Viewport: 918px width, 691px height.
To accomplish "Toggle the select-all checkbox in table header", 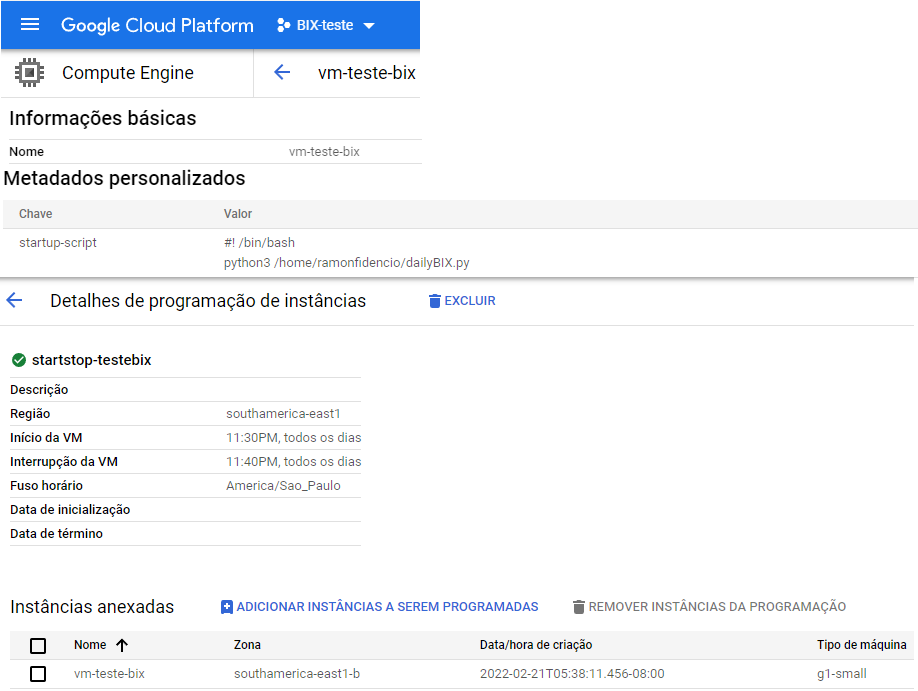I will pyautogui.click(x=38, y=646).
